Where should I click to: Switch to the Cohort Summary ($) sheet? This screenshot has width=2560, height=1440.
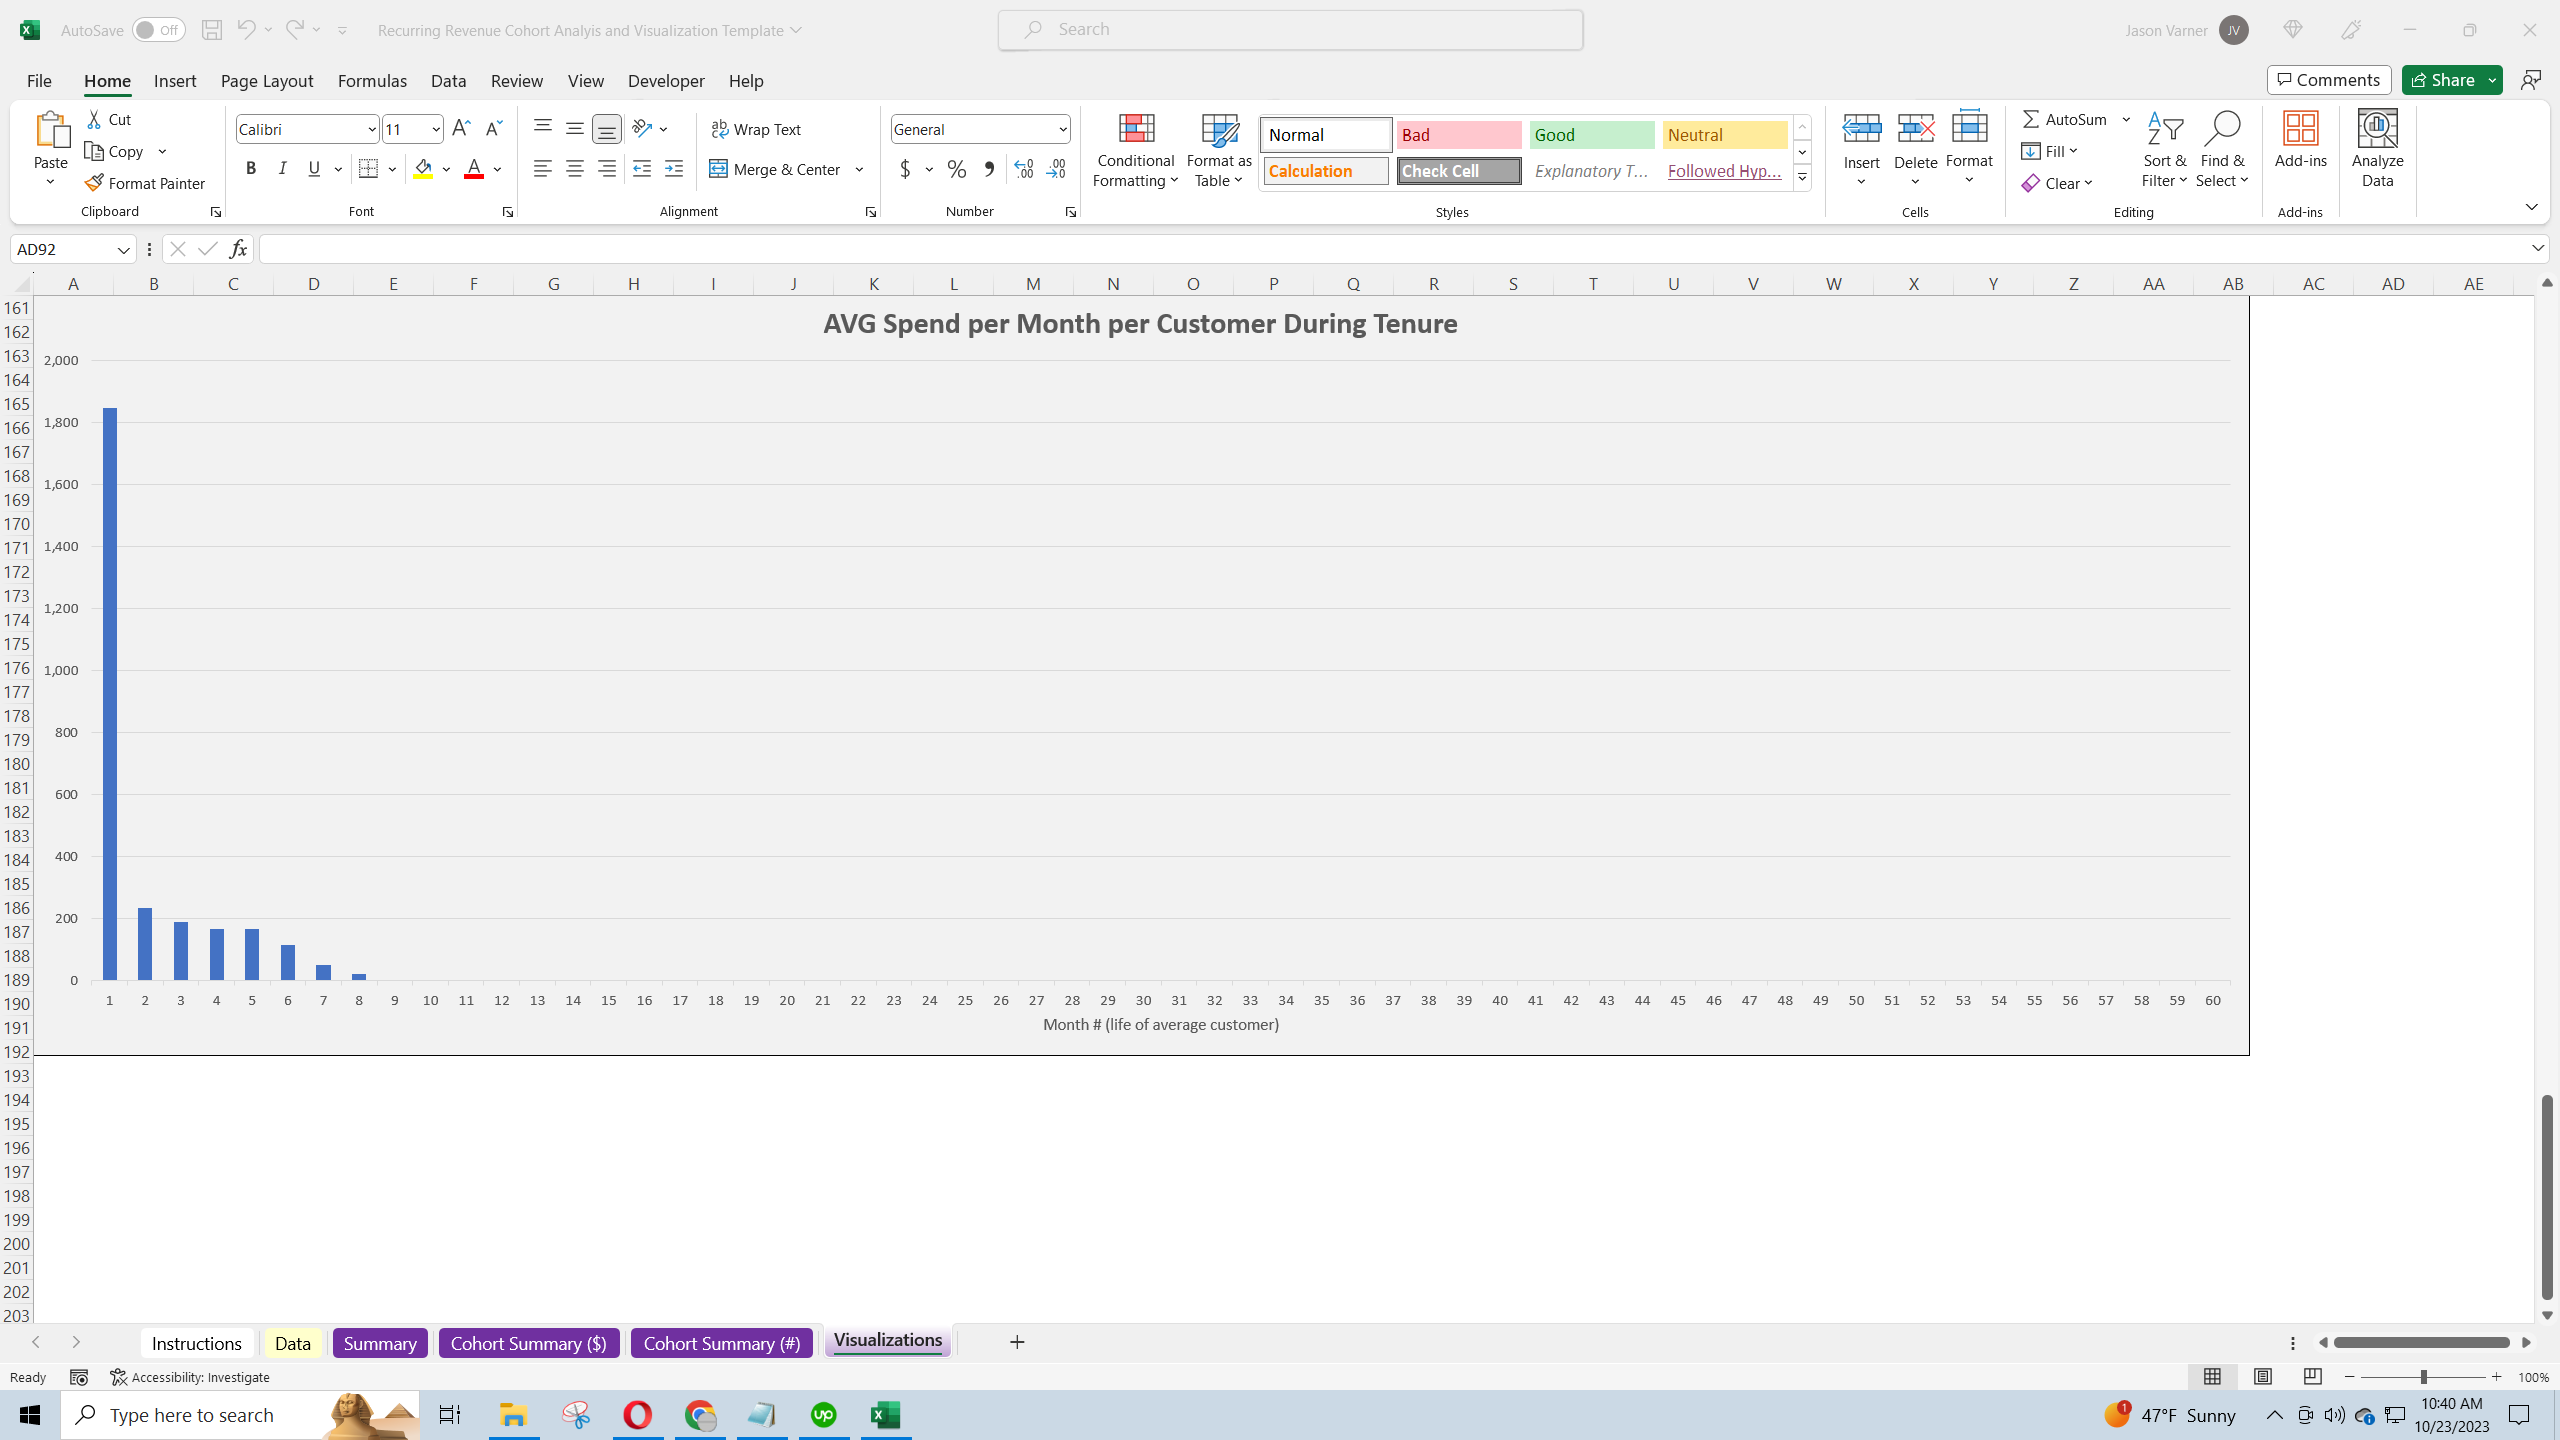[528, 1342]
